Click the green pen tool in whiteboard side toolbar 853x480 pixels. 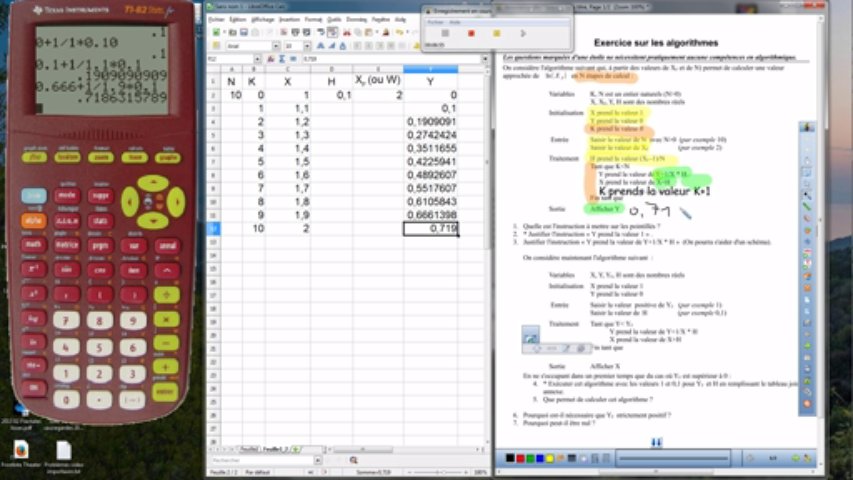(807, 207)
